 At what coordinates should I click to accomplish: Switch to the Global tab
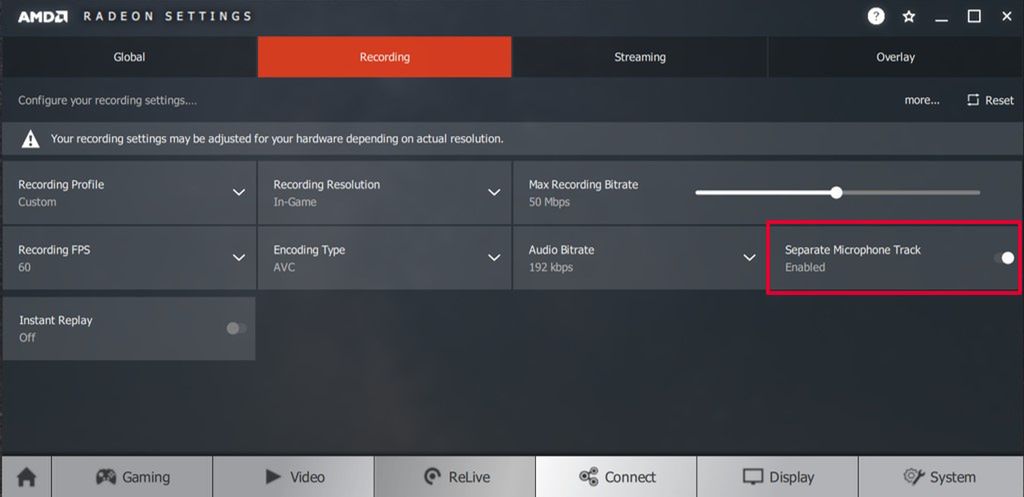(129, 57)
